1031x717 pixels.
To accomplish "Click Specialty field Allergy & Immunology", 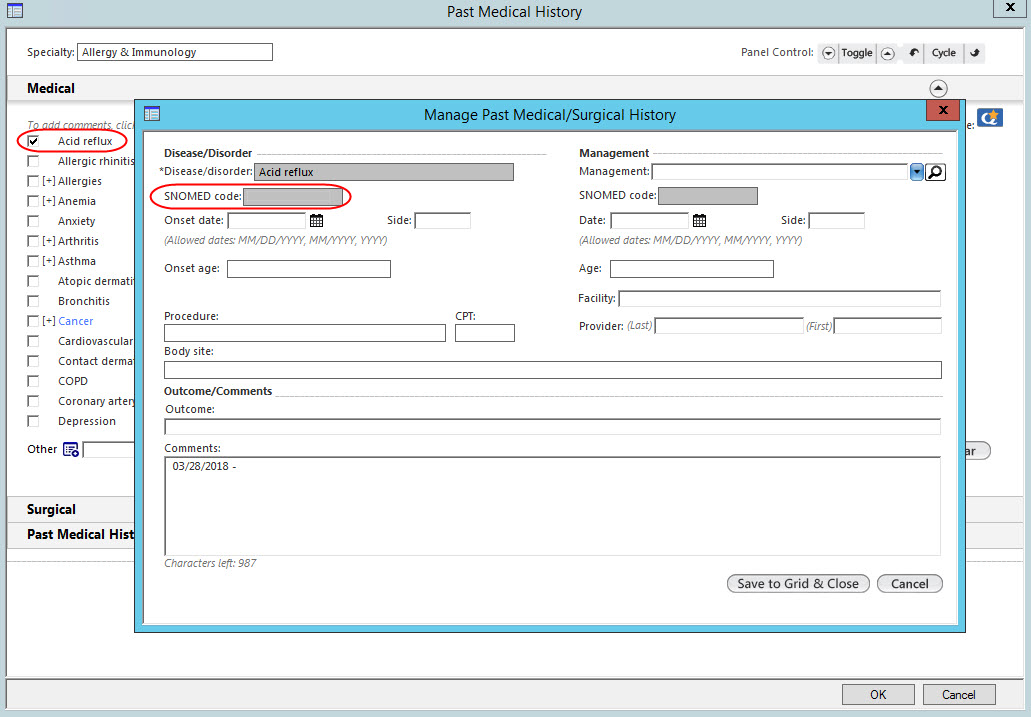I will point(175,52).
